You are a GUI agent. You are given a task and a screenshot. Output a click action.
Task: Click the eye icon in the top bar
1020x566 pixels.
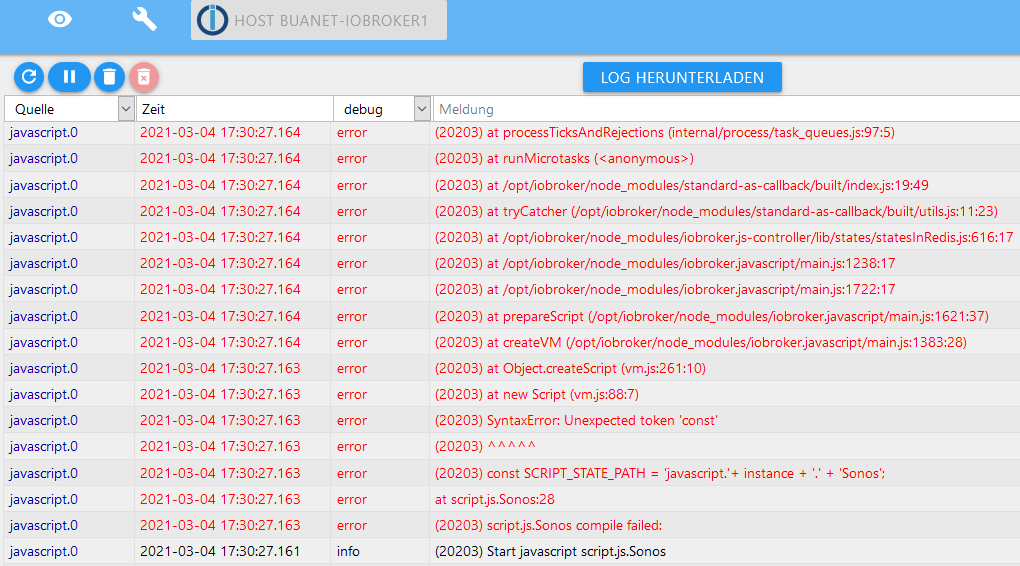click(x=60, y=19)
